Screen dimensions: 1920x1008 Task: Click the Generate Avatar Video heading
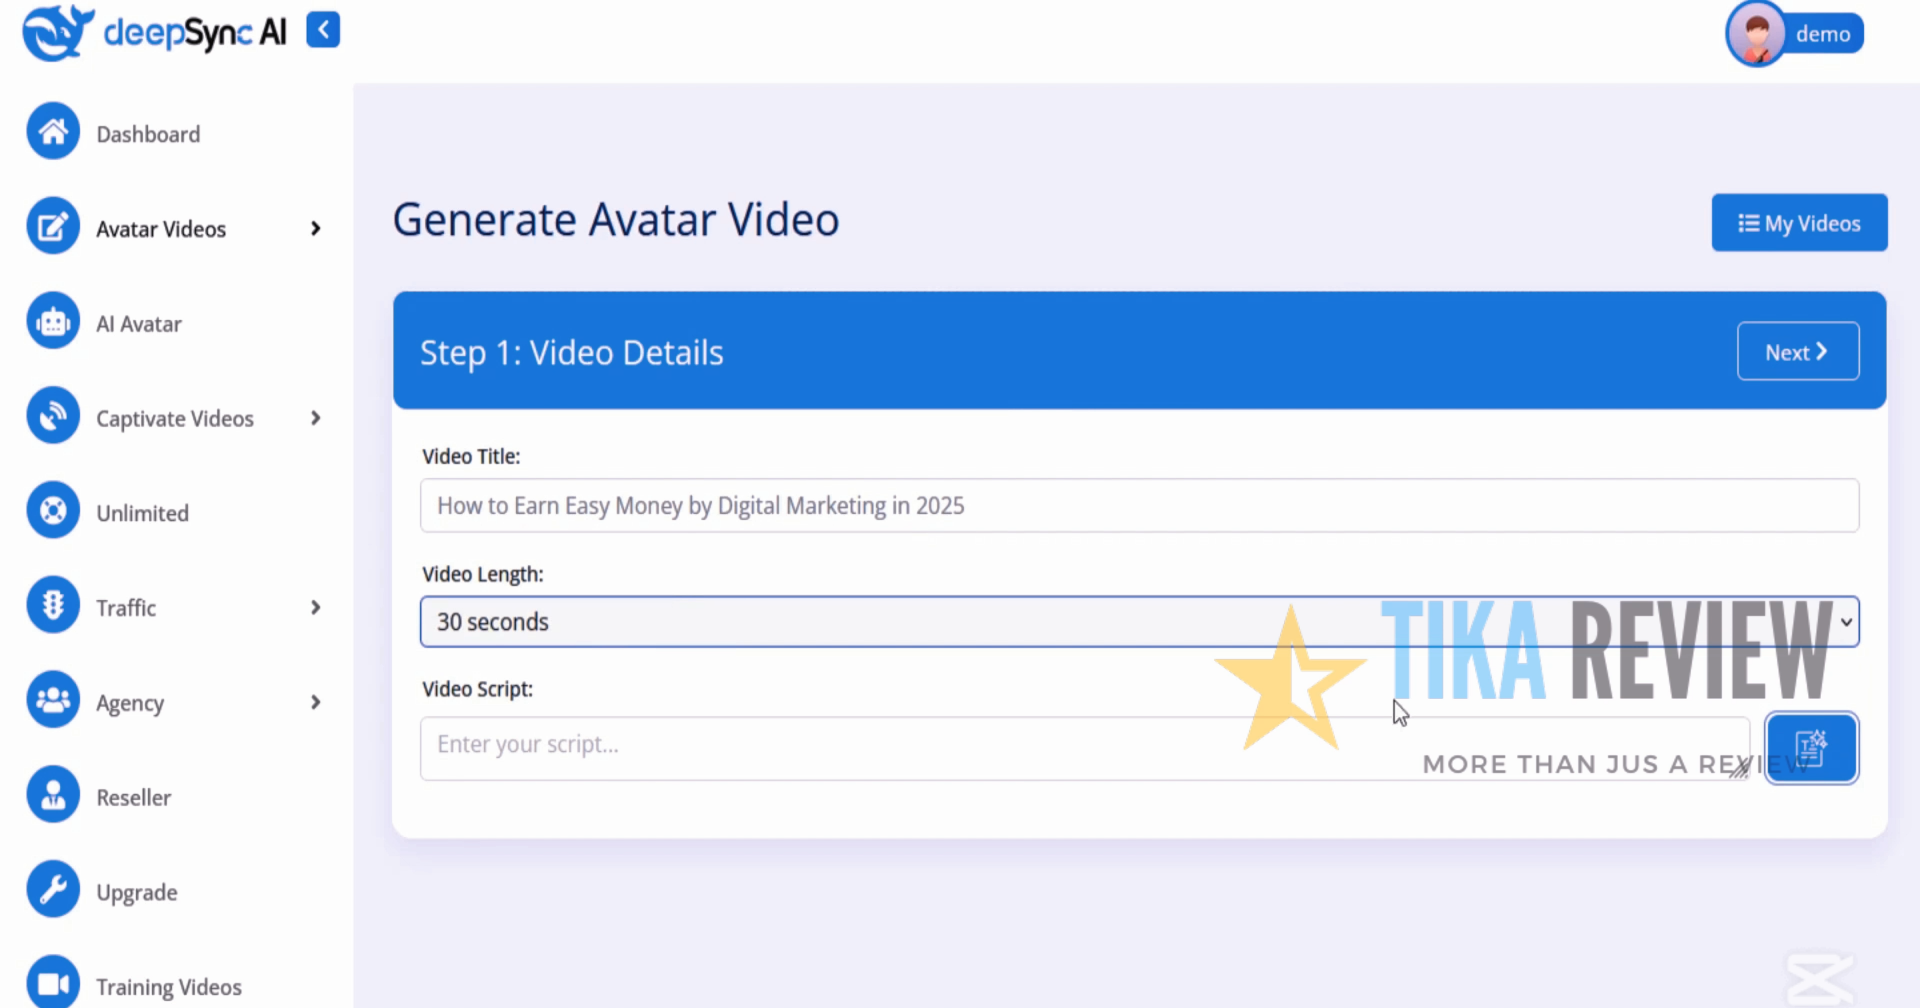pyautogui.click(x=616, y=220)
